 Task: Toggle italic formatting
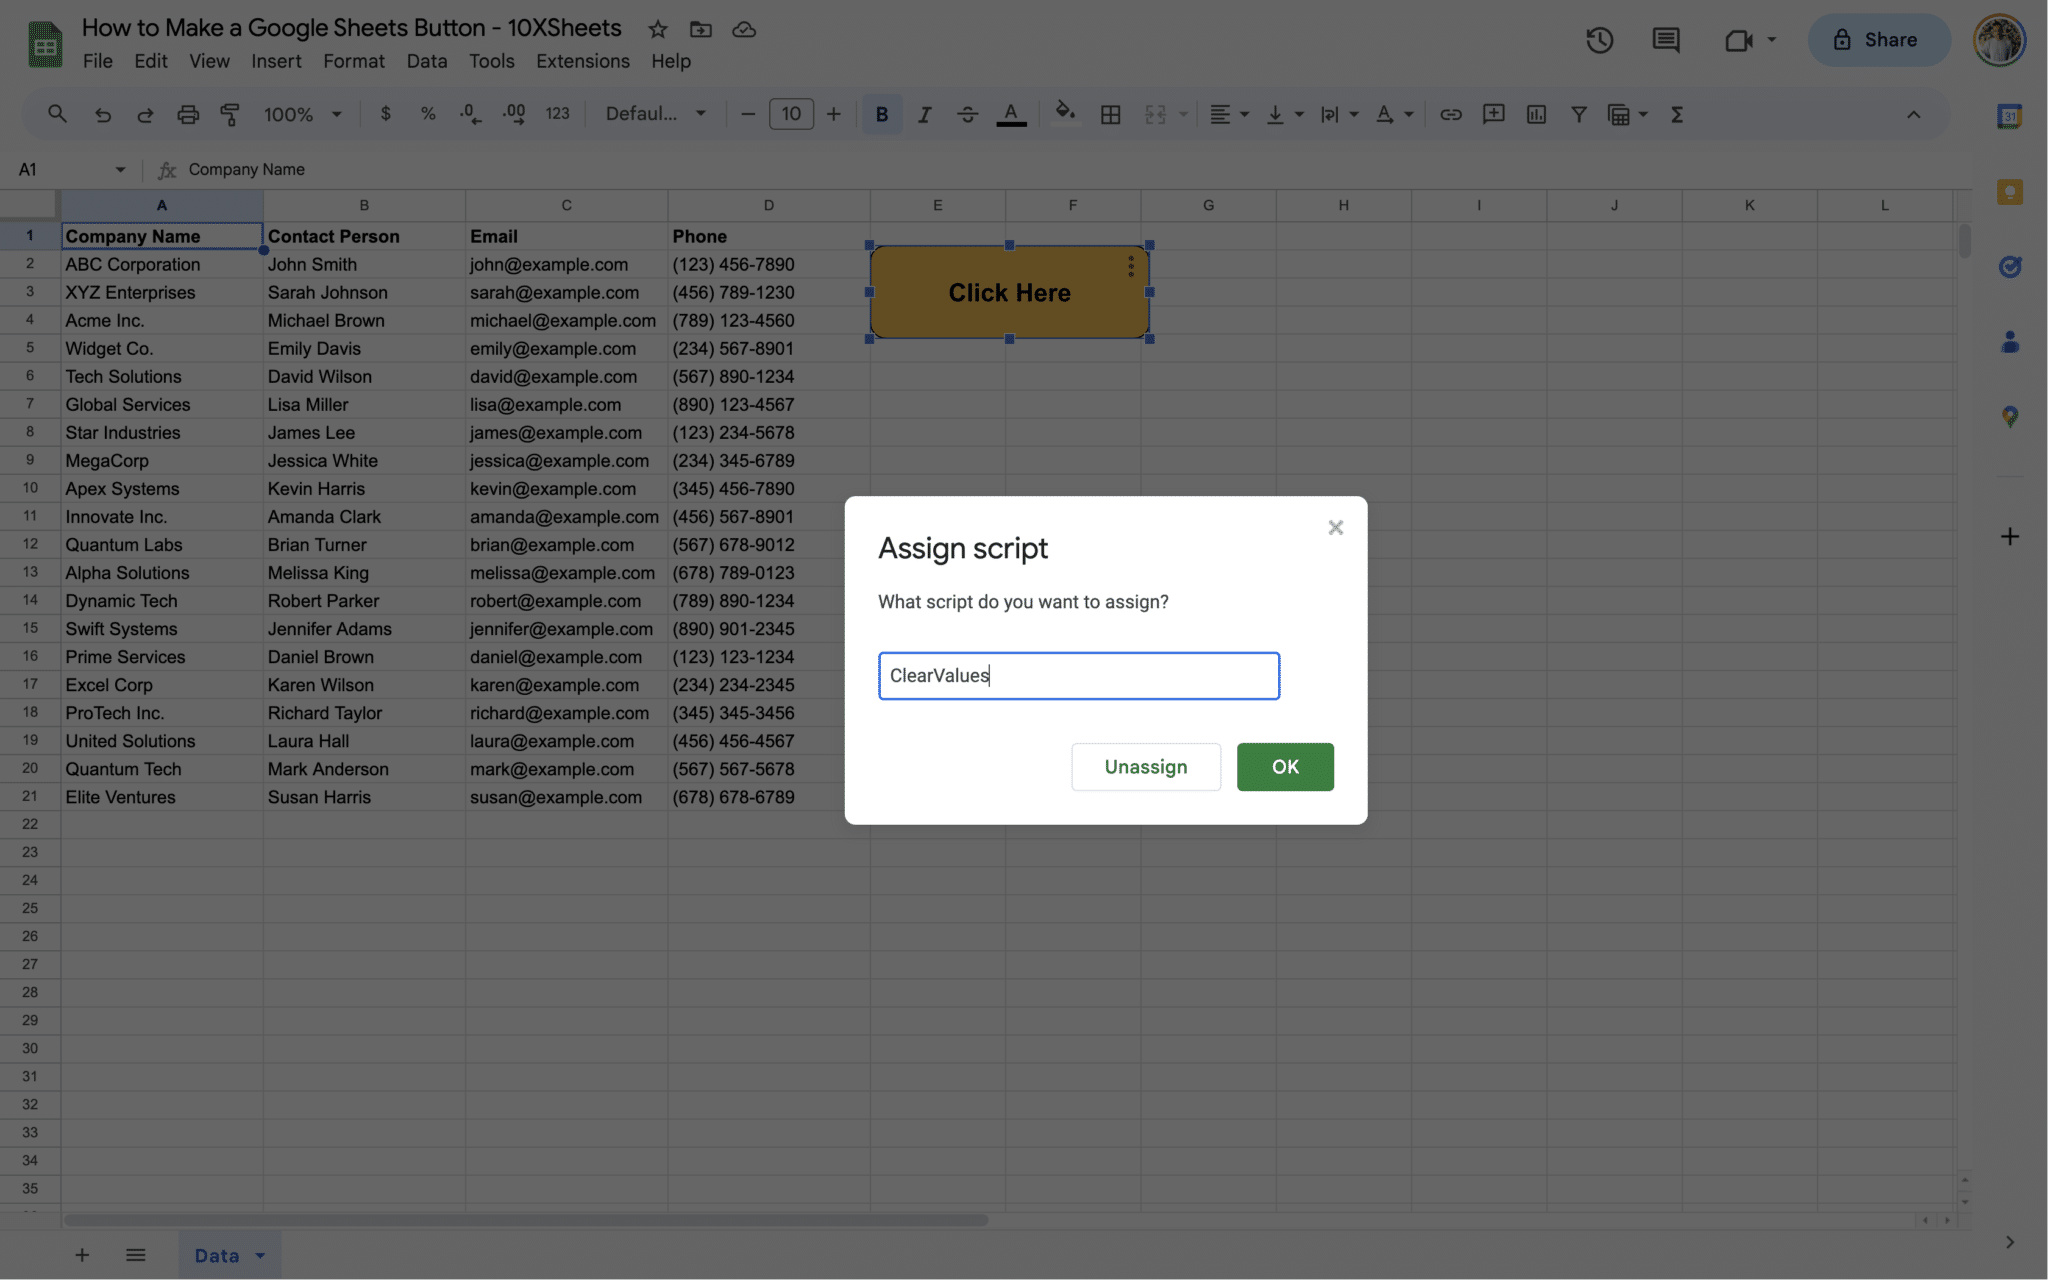tap(924, 114)
